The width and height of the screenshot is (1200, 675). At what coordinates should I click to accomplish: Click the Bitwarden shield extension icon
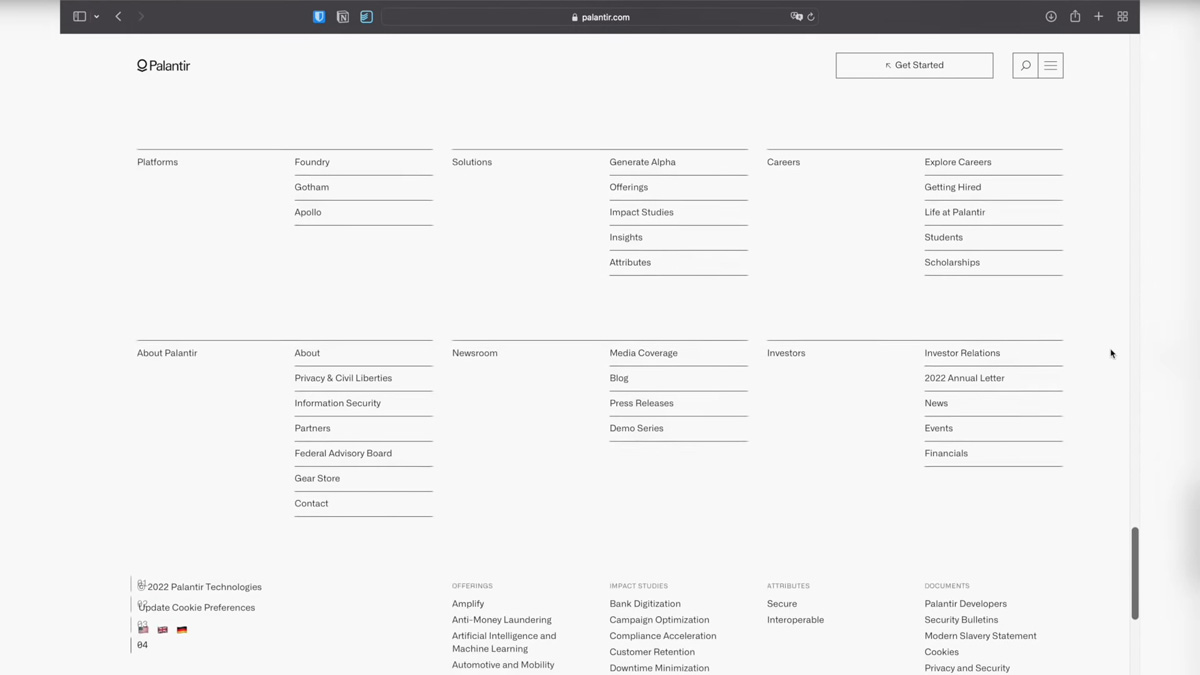tap(319, 16)
